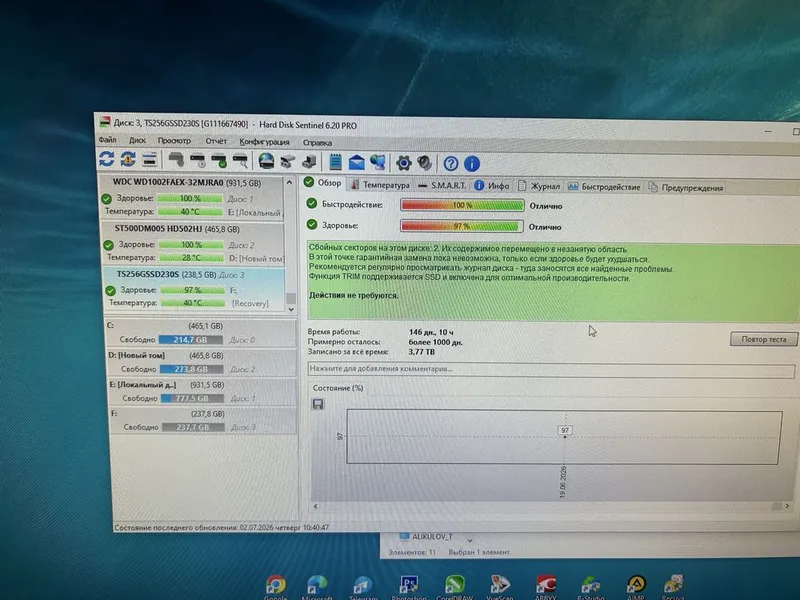This screenshot has height=600, width=800.
Task: Click the chart's left scroll arrow
Action: [x=315, y=506]
